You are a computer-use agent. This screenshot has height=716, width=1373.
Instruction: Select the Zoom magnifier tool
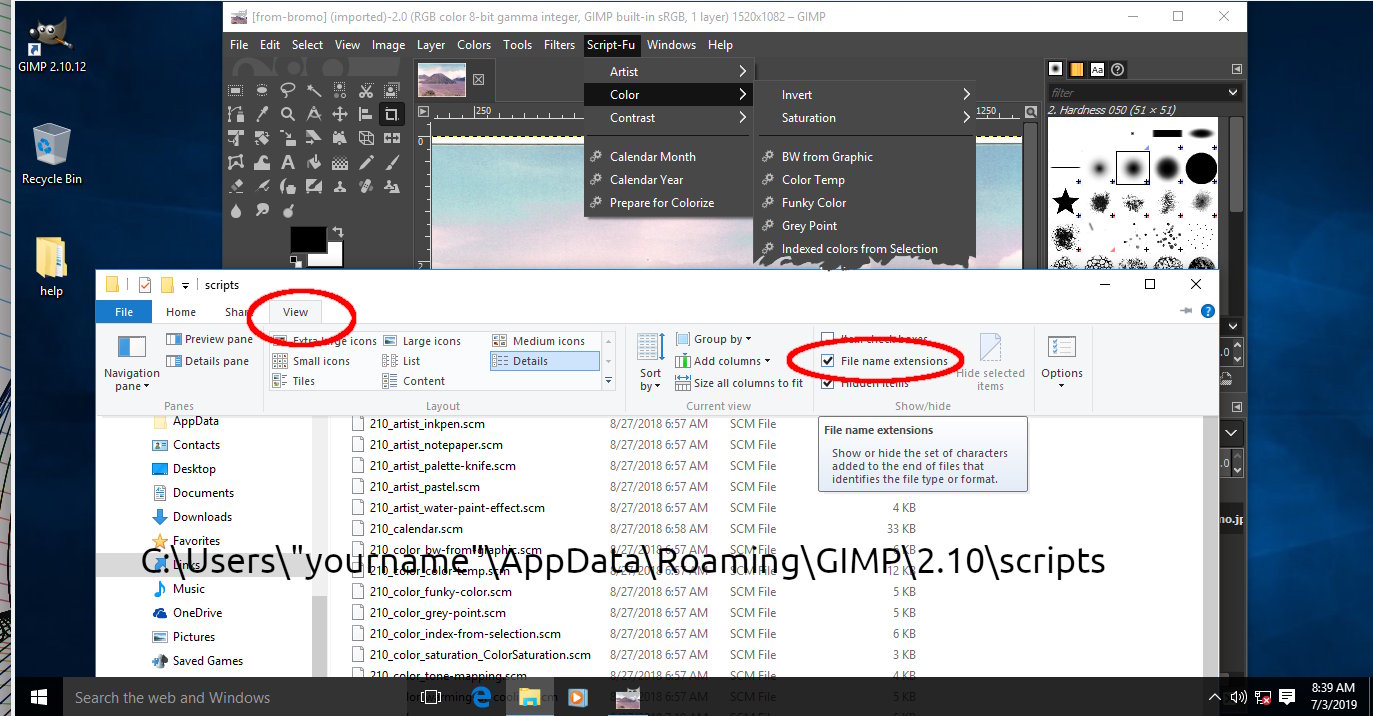pyautogui.click(x=288, y=114)
